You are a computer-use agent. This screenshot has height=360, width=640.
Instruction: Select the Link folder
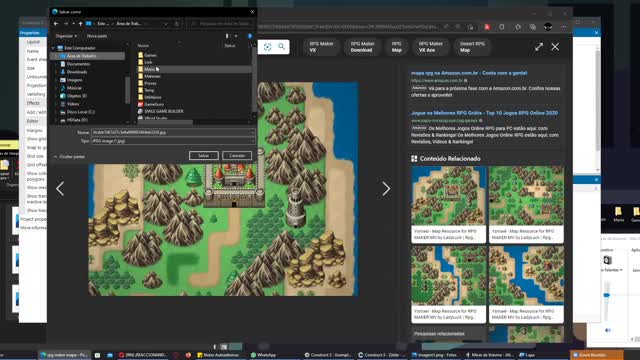pyautogui.click(x=148, y=62)
